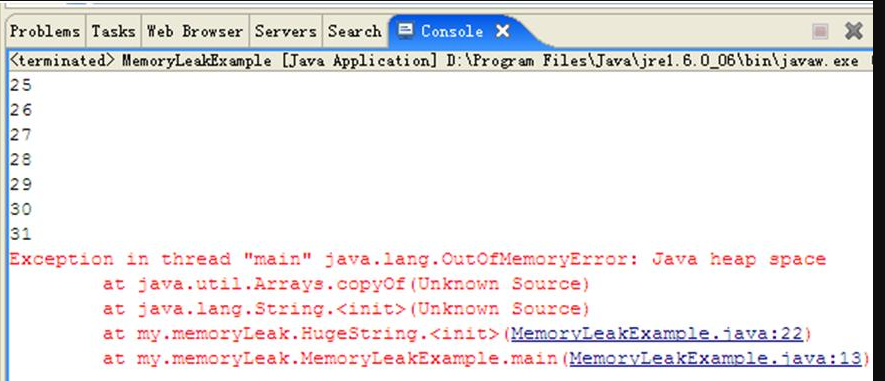Click the my.memoryLeak.MemoryLeakExample.main text

(x=347, y=358)
